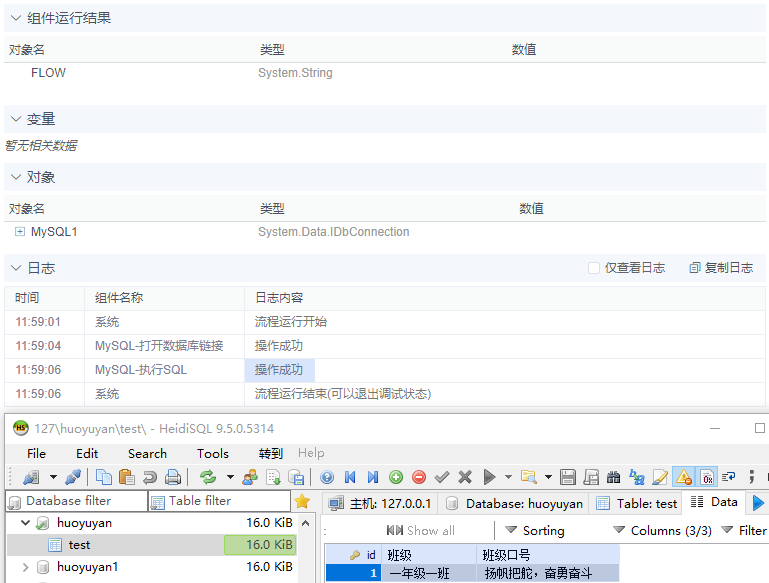The image size is (769, 583).
Task: Open the session manager dropdown arrow
Action: click(x=53, y=477)
